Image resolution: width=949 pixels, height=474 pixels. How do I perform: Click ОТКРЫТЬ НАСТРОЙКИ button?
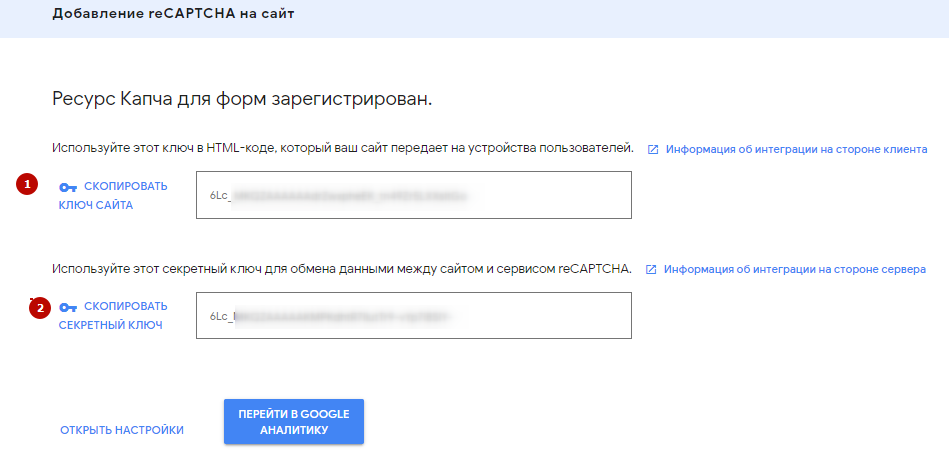coord(122,430)
